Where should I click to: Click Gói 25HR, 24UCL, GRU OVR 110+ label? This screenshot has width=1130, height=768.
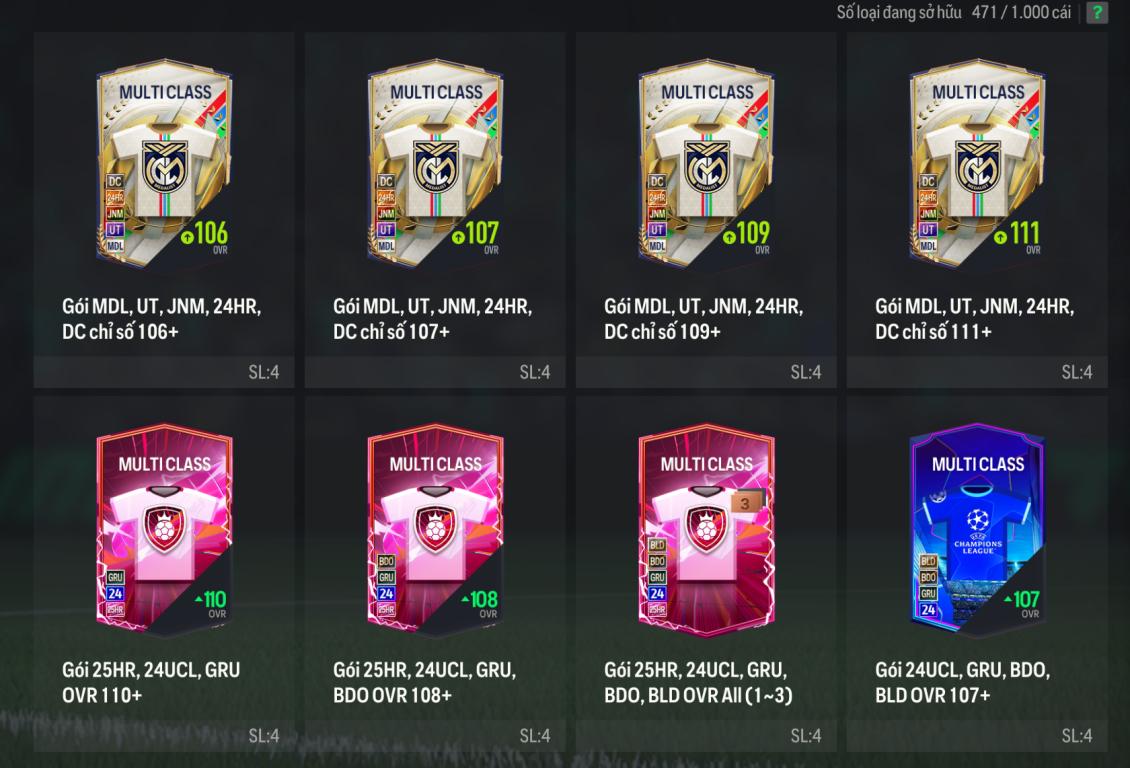click(x=151, y=682)
